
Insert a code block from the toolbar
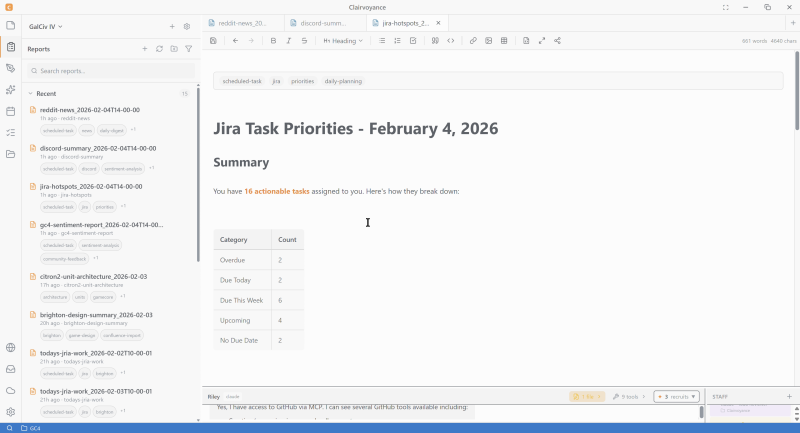point(450,41)
